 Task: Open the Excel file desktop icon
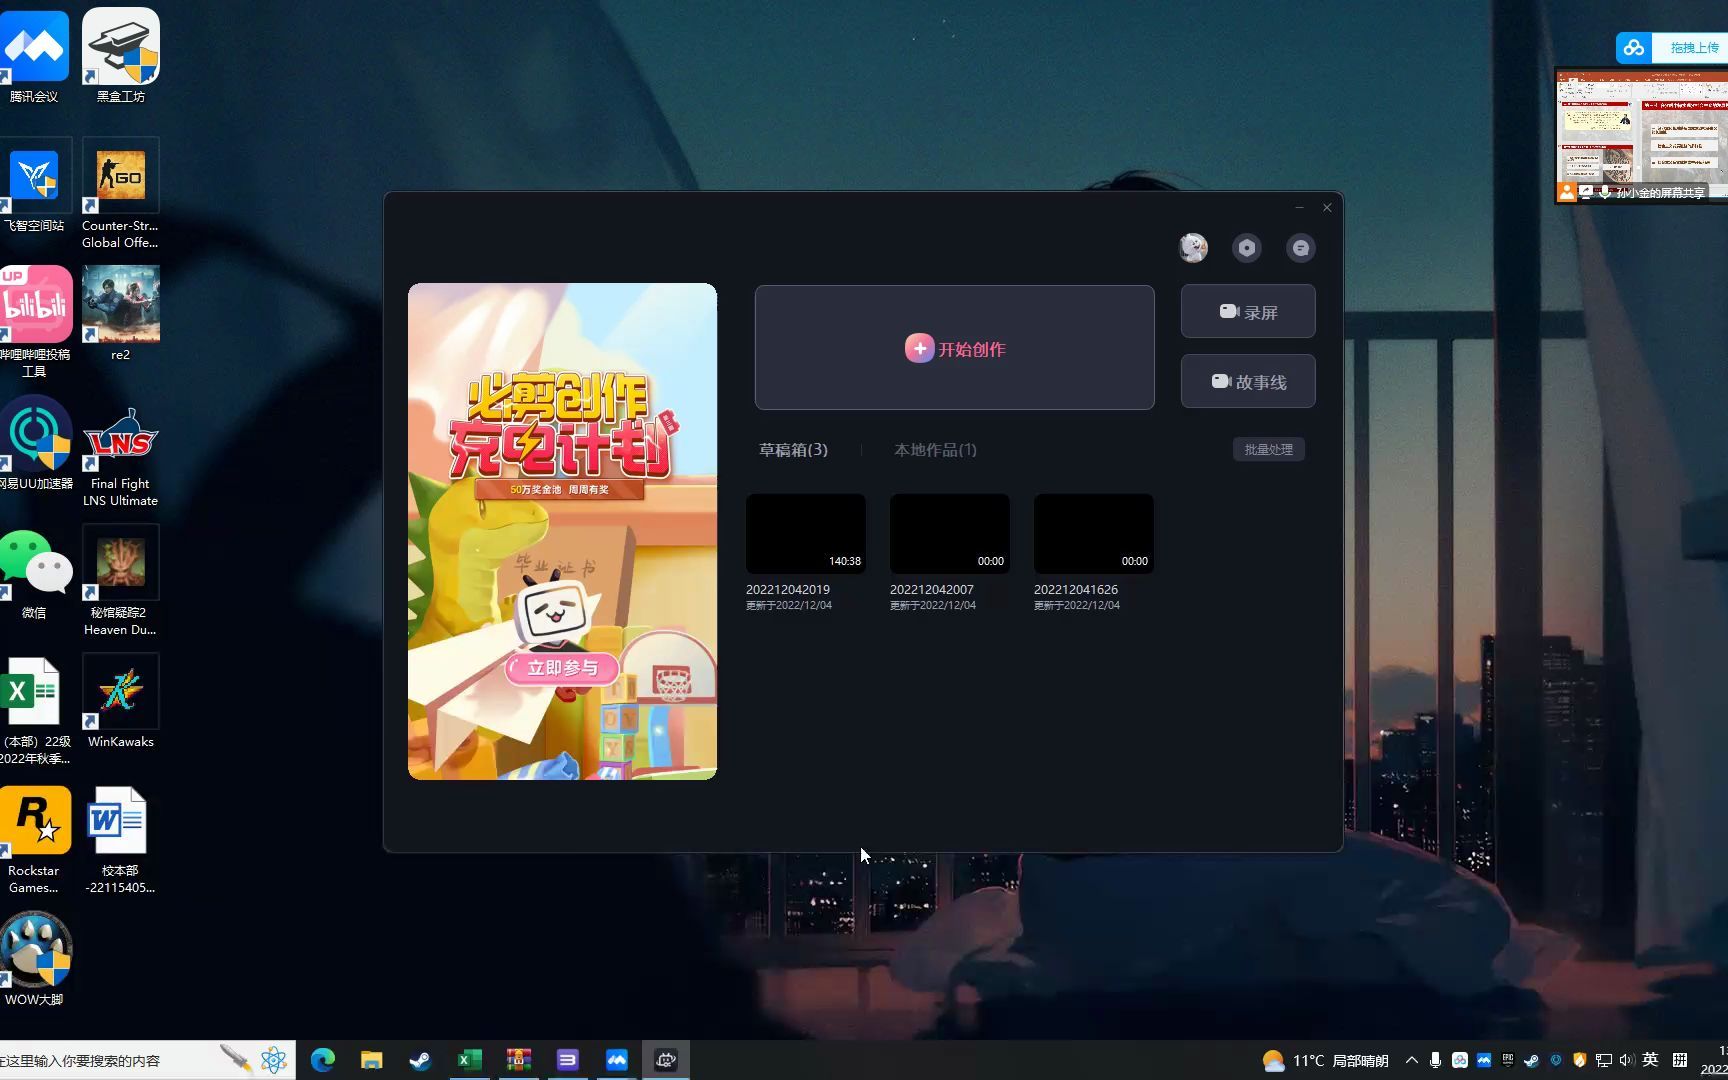(x=36, y=711)
